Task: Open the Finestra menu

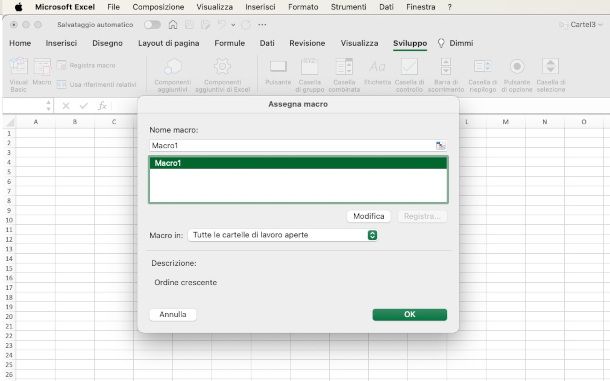Action: coord(421,7)
